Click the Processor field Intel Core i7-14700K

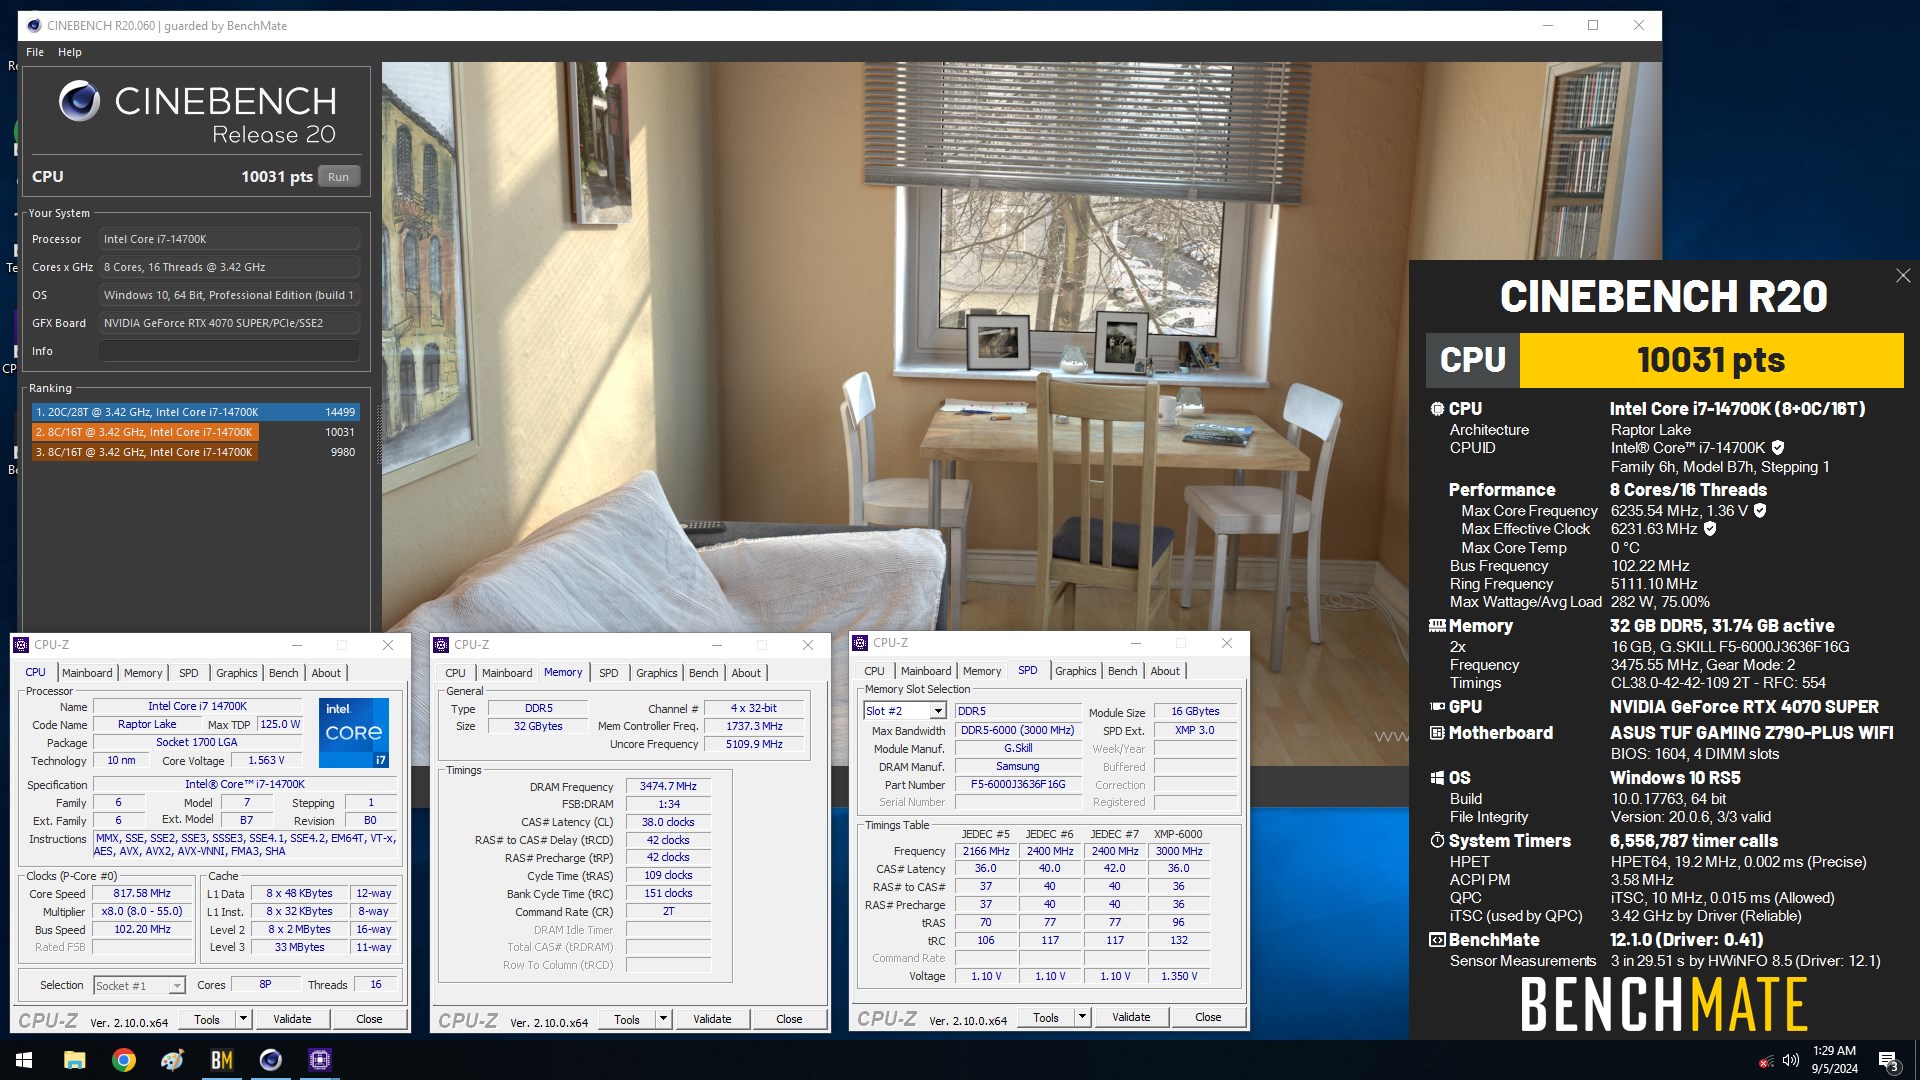(x=229, y=239)
